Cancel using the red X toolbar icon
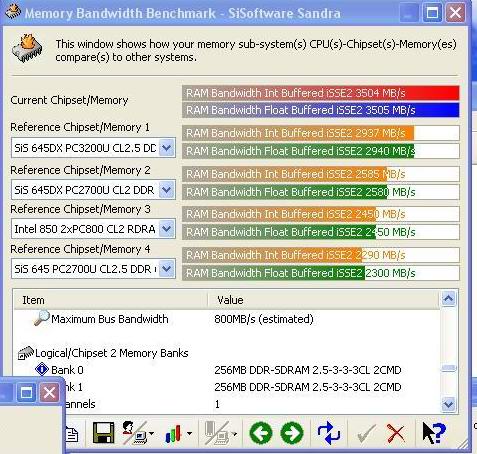Image resolution: width=477 pixels, height=454 pixels. pyautogui.click(x=396, y=434)
